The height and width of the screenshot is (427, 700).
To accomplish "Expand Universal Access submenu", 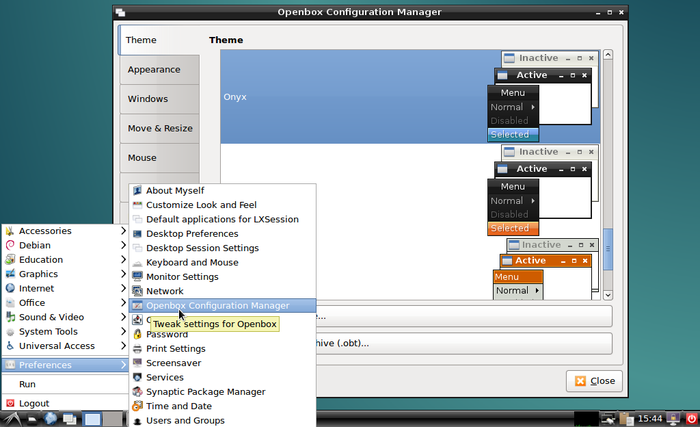I will pos(65,346).
